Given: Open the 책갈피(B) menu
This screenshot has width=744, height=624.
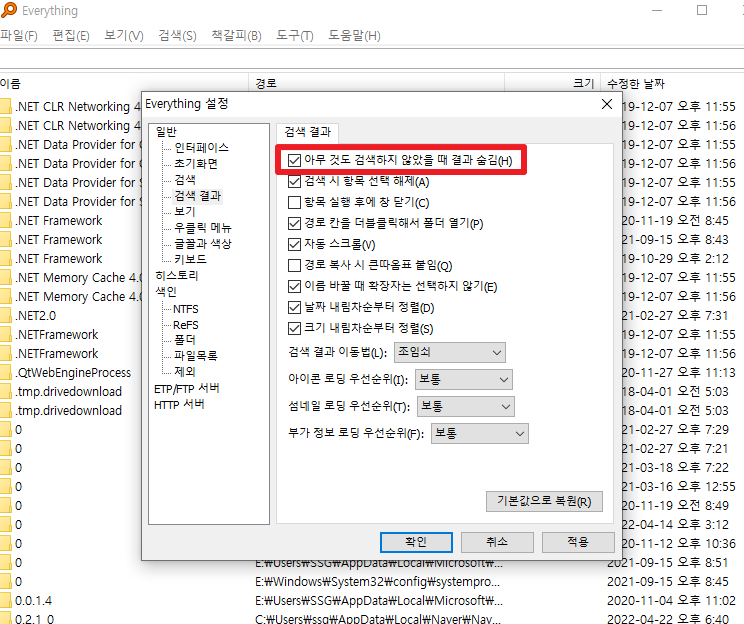Looking at the screenshot, I should click(x=236, y=36).
